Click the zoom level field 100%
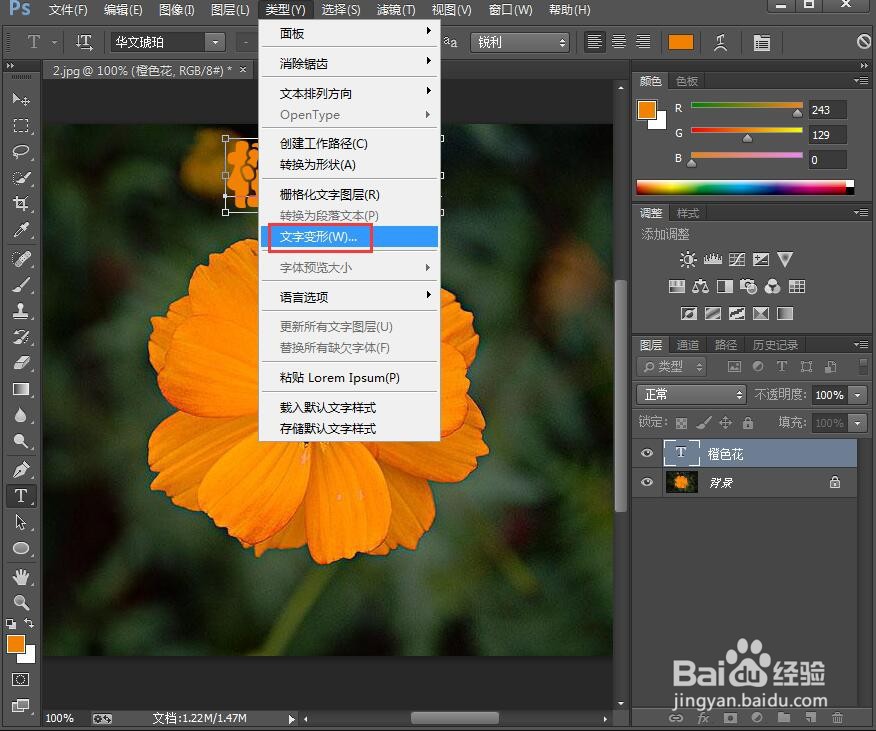The image size is (876, 731). (60, 718)
